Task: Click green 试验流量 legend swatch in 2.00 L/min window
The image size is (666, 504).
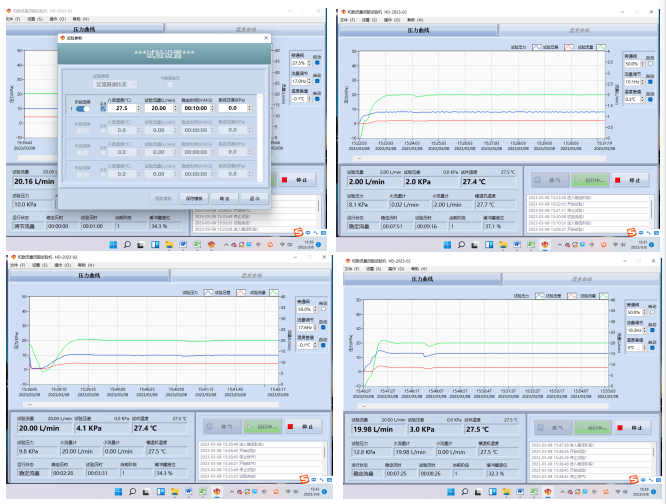Action: (x=601, y=47)
